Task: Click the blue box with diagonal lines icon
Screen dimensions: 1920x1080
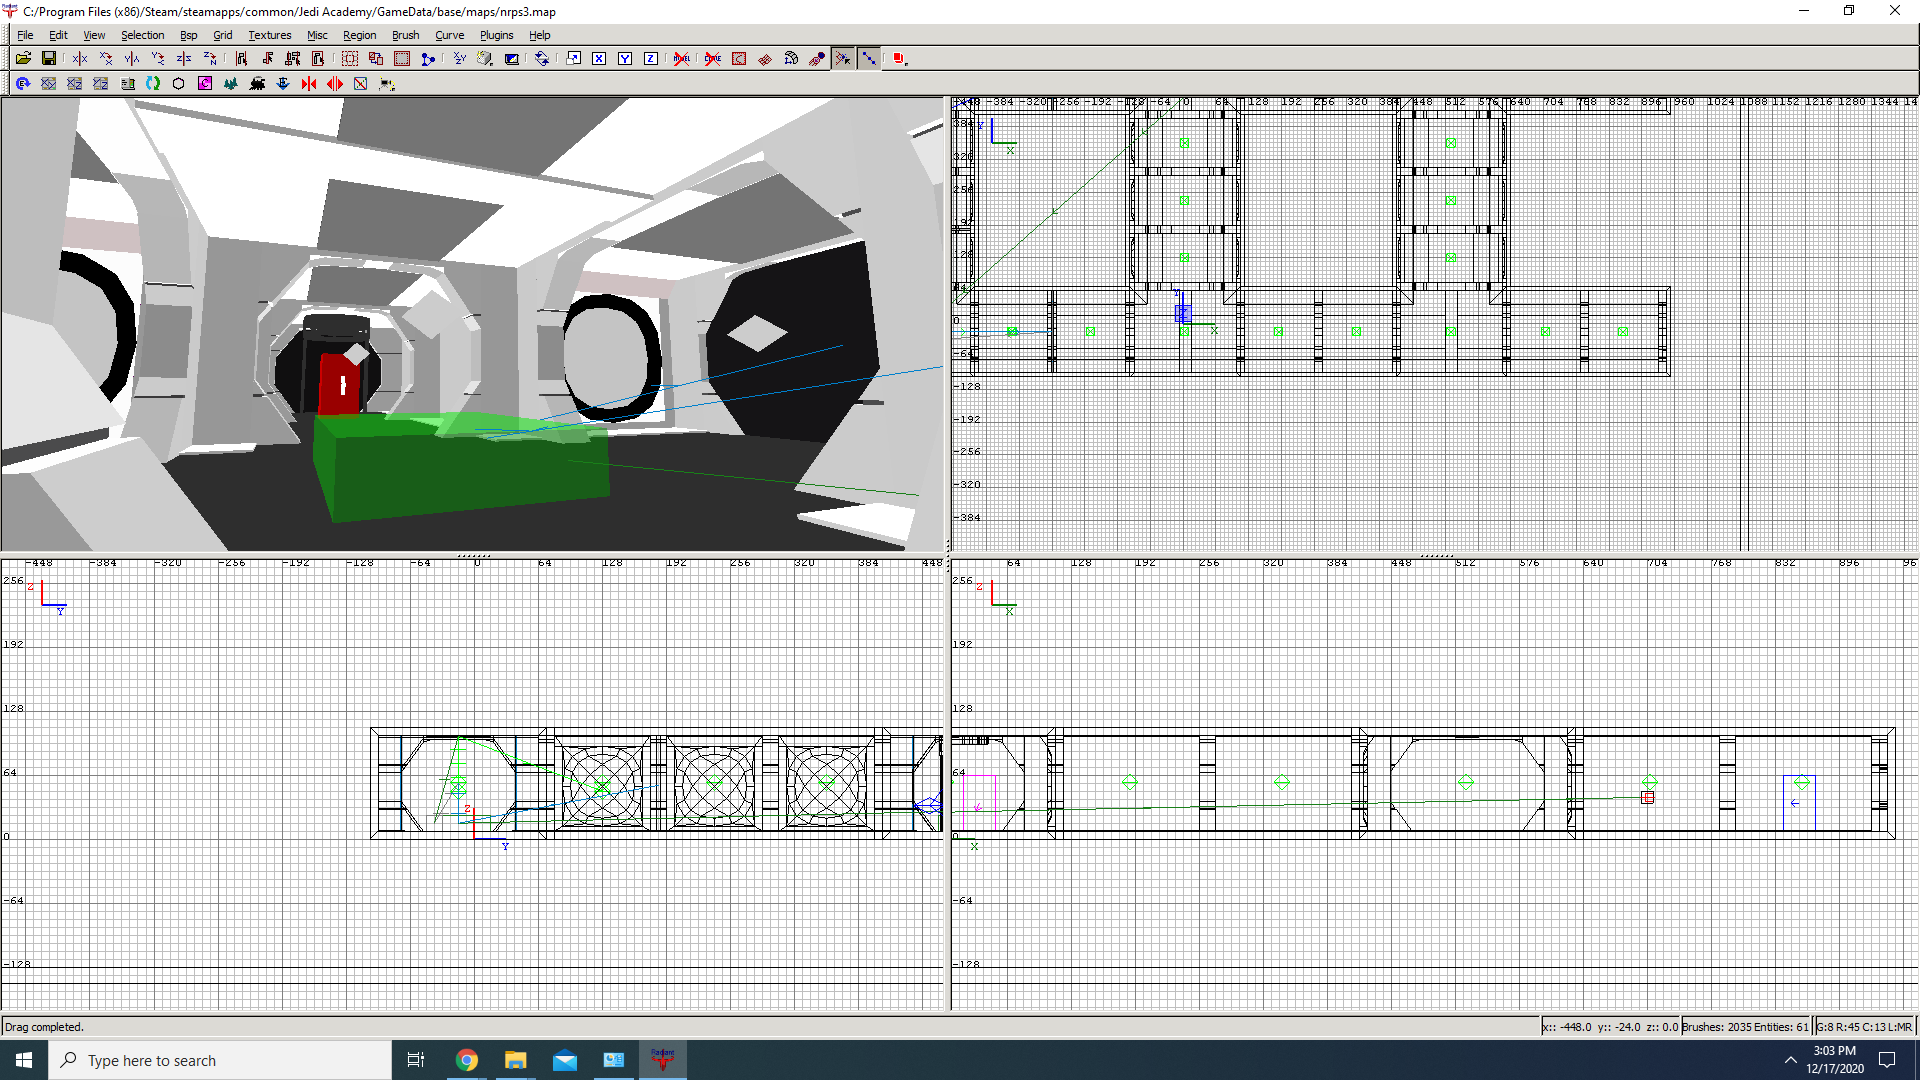Action: click(361, 84)
